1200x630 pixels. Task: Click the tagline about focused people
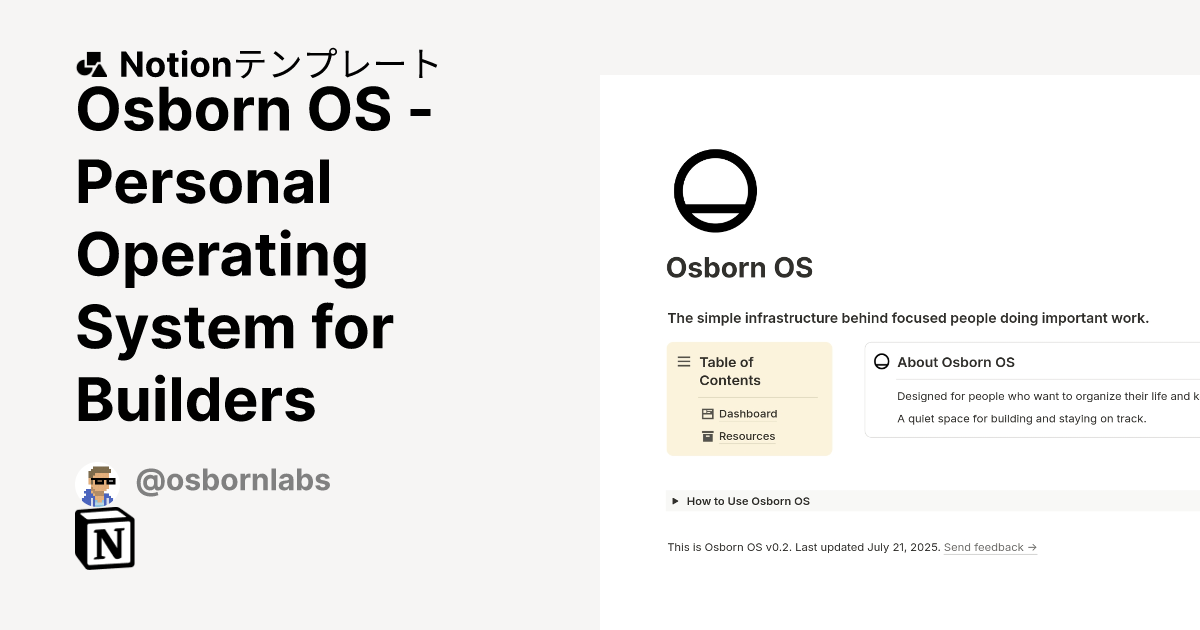point(908,318)
